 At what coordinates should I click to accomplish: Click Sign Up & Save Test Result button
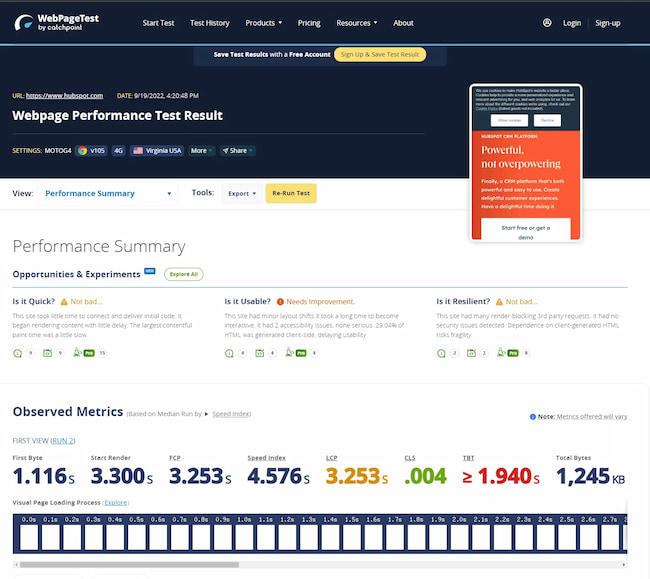379,55
